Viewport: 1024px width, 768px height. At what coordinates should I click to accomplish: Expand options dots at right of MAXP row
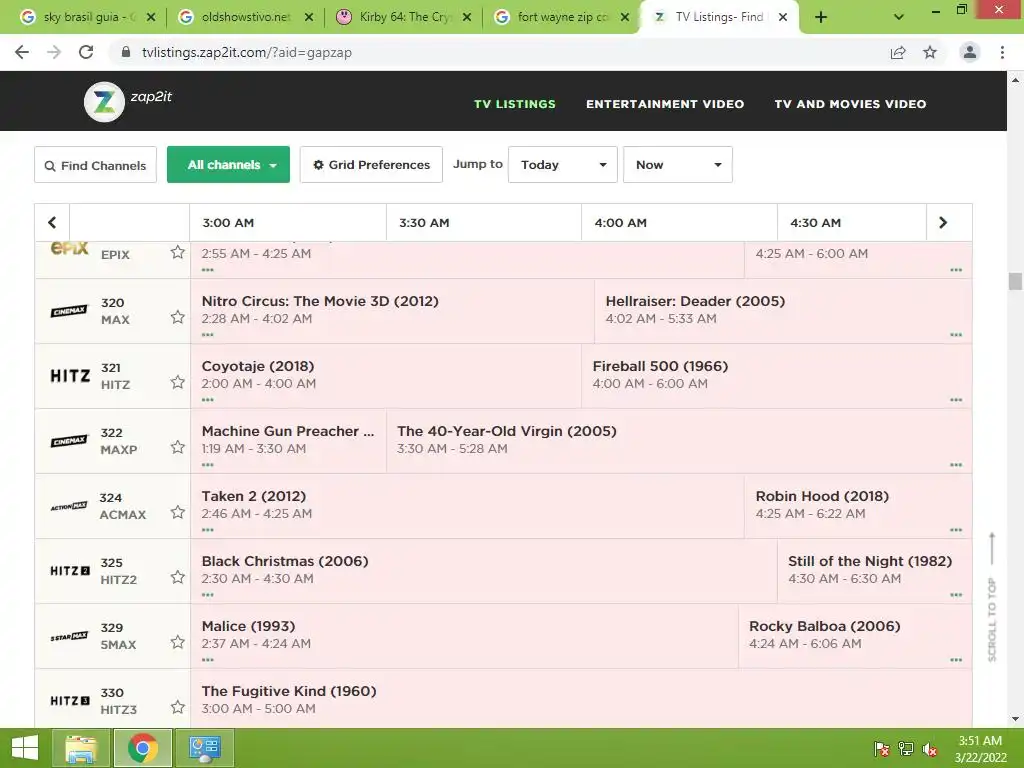[x=956, y=465]
